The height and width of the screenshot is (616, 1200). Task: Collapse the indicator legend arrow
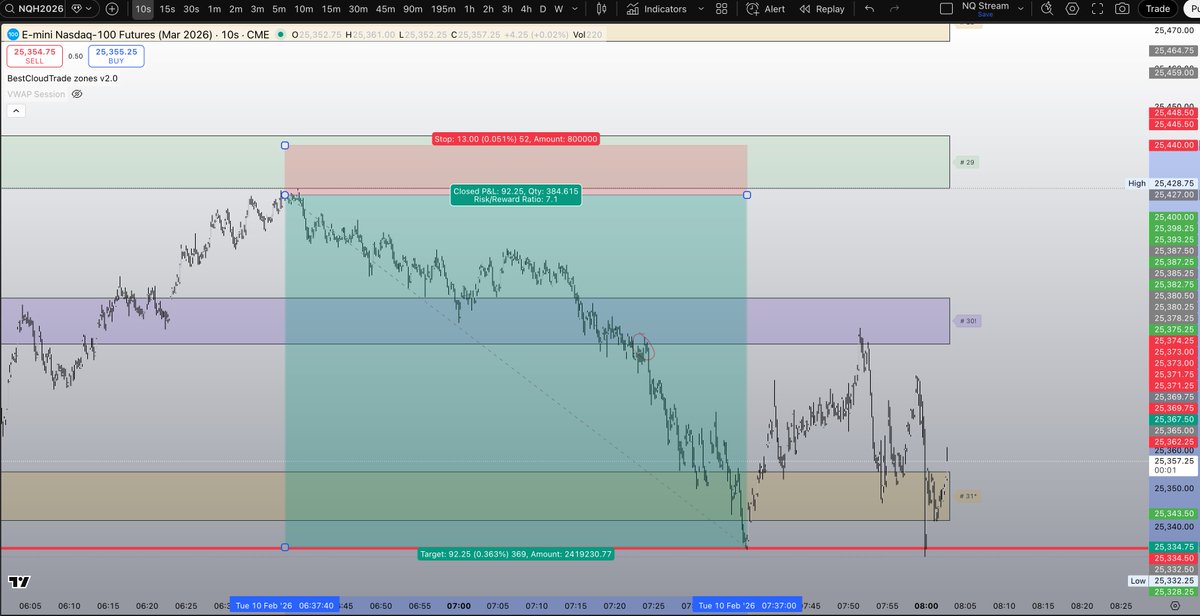click(x=15, y=111)
